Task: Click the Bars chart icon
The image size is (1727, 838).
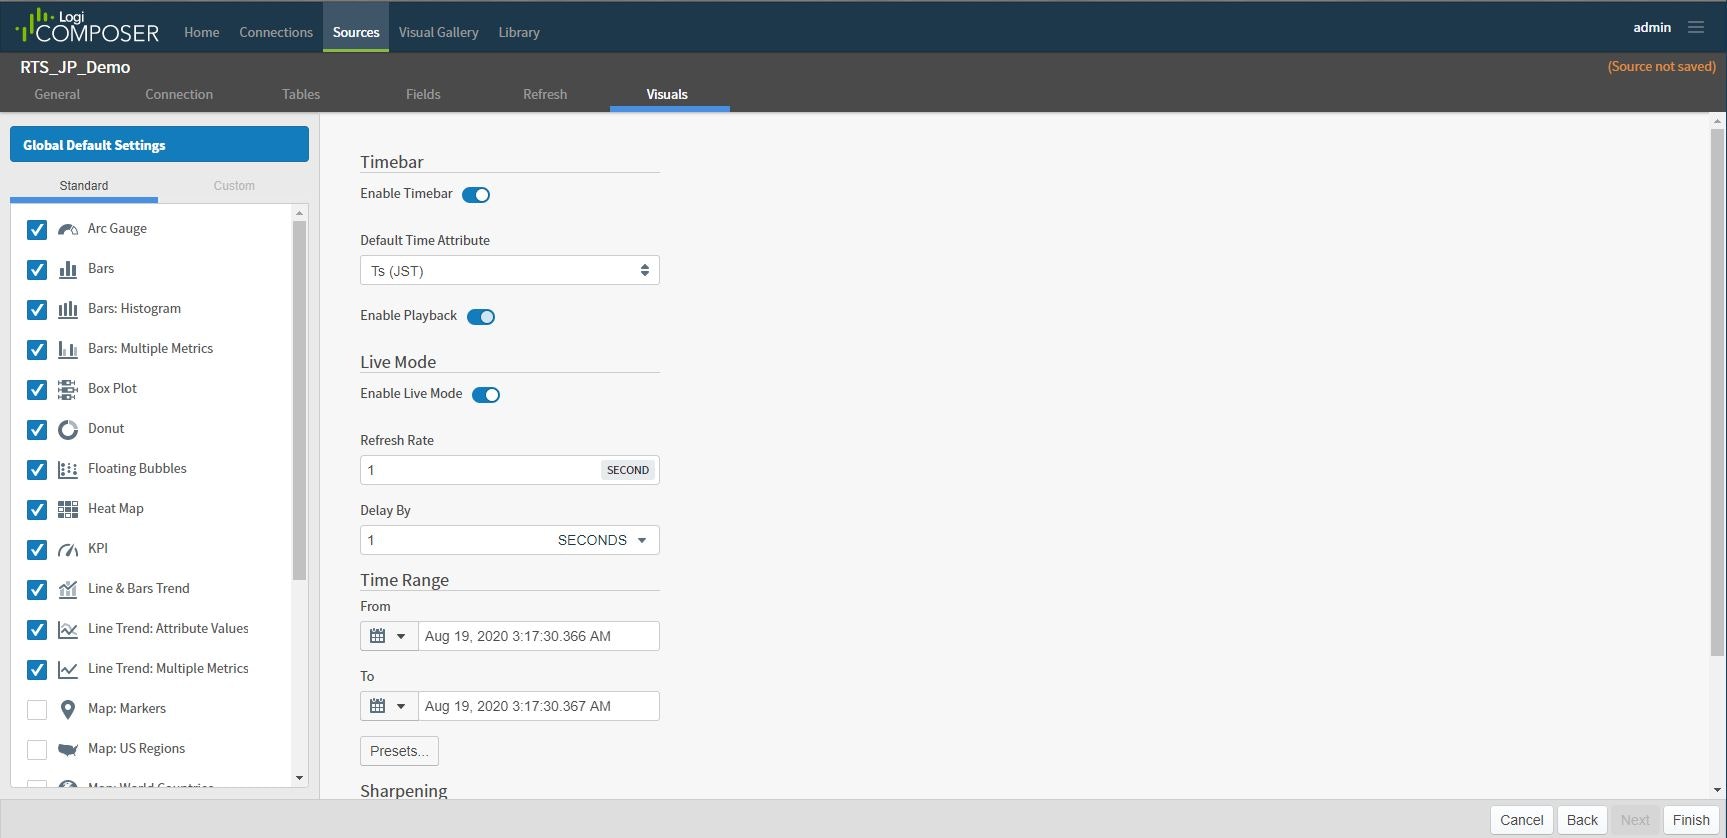Action: pyautogui.click(x=68, y=269)
